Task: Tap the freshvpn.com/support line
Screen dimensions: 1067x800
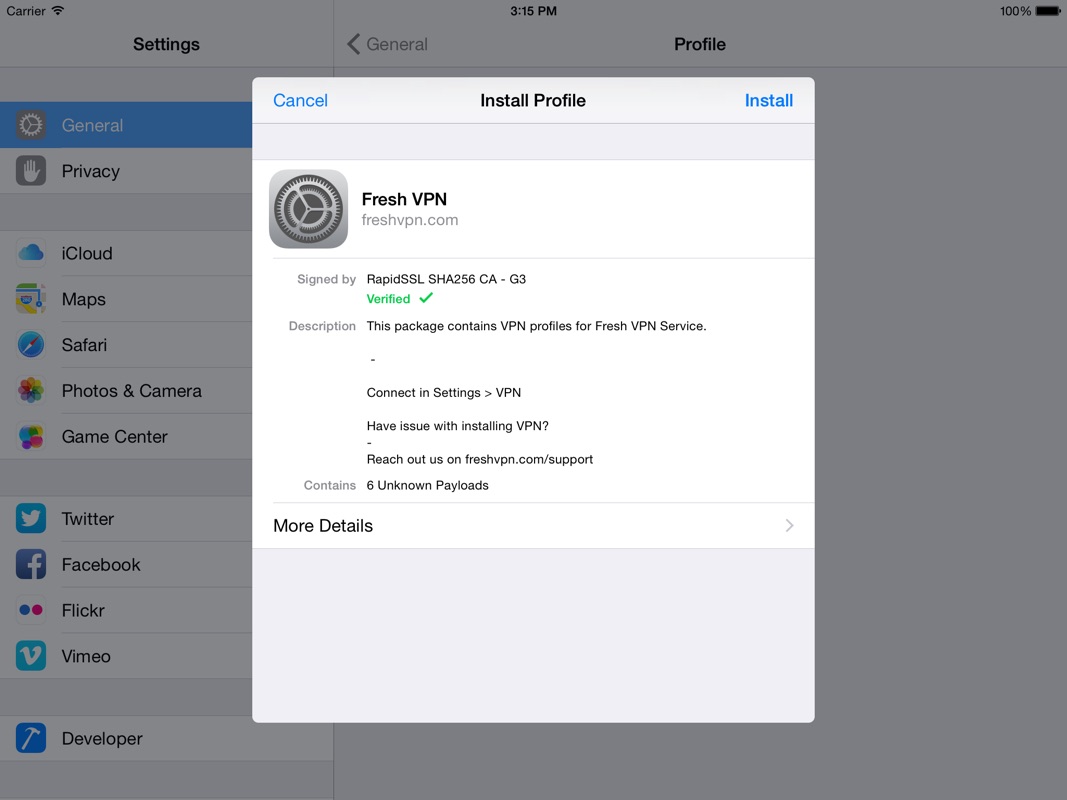Action: point(480,459)
